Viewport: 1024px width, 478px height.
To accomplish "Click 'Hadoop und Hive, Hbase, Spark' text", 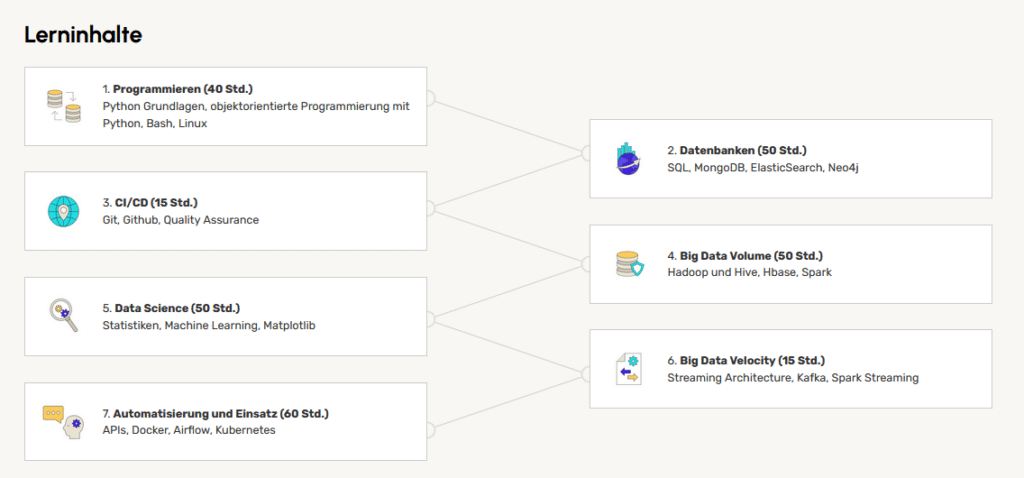I will coord(750,272).
